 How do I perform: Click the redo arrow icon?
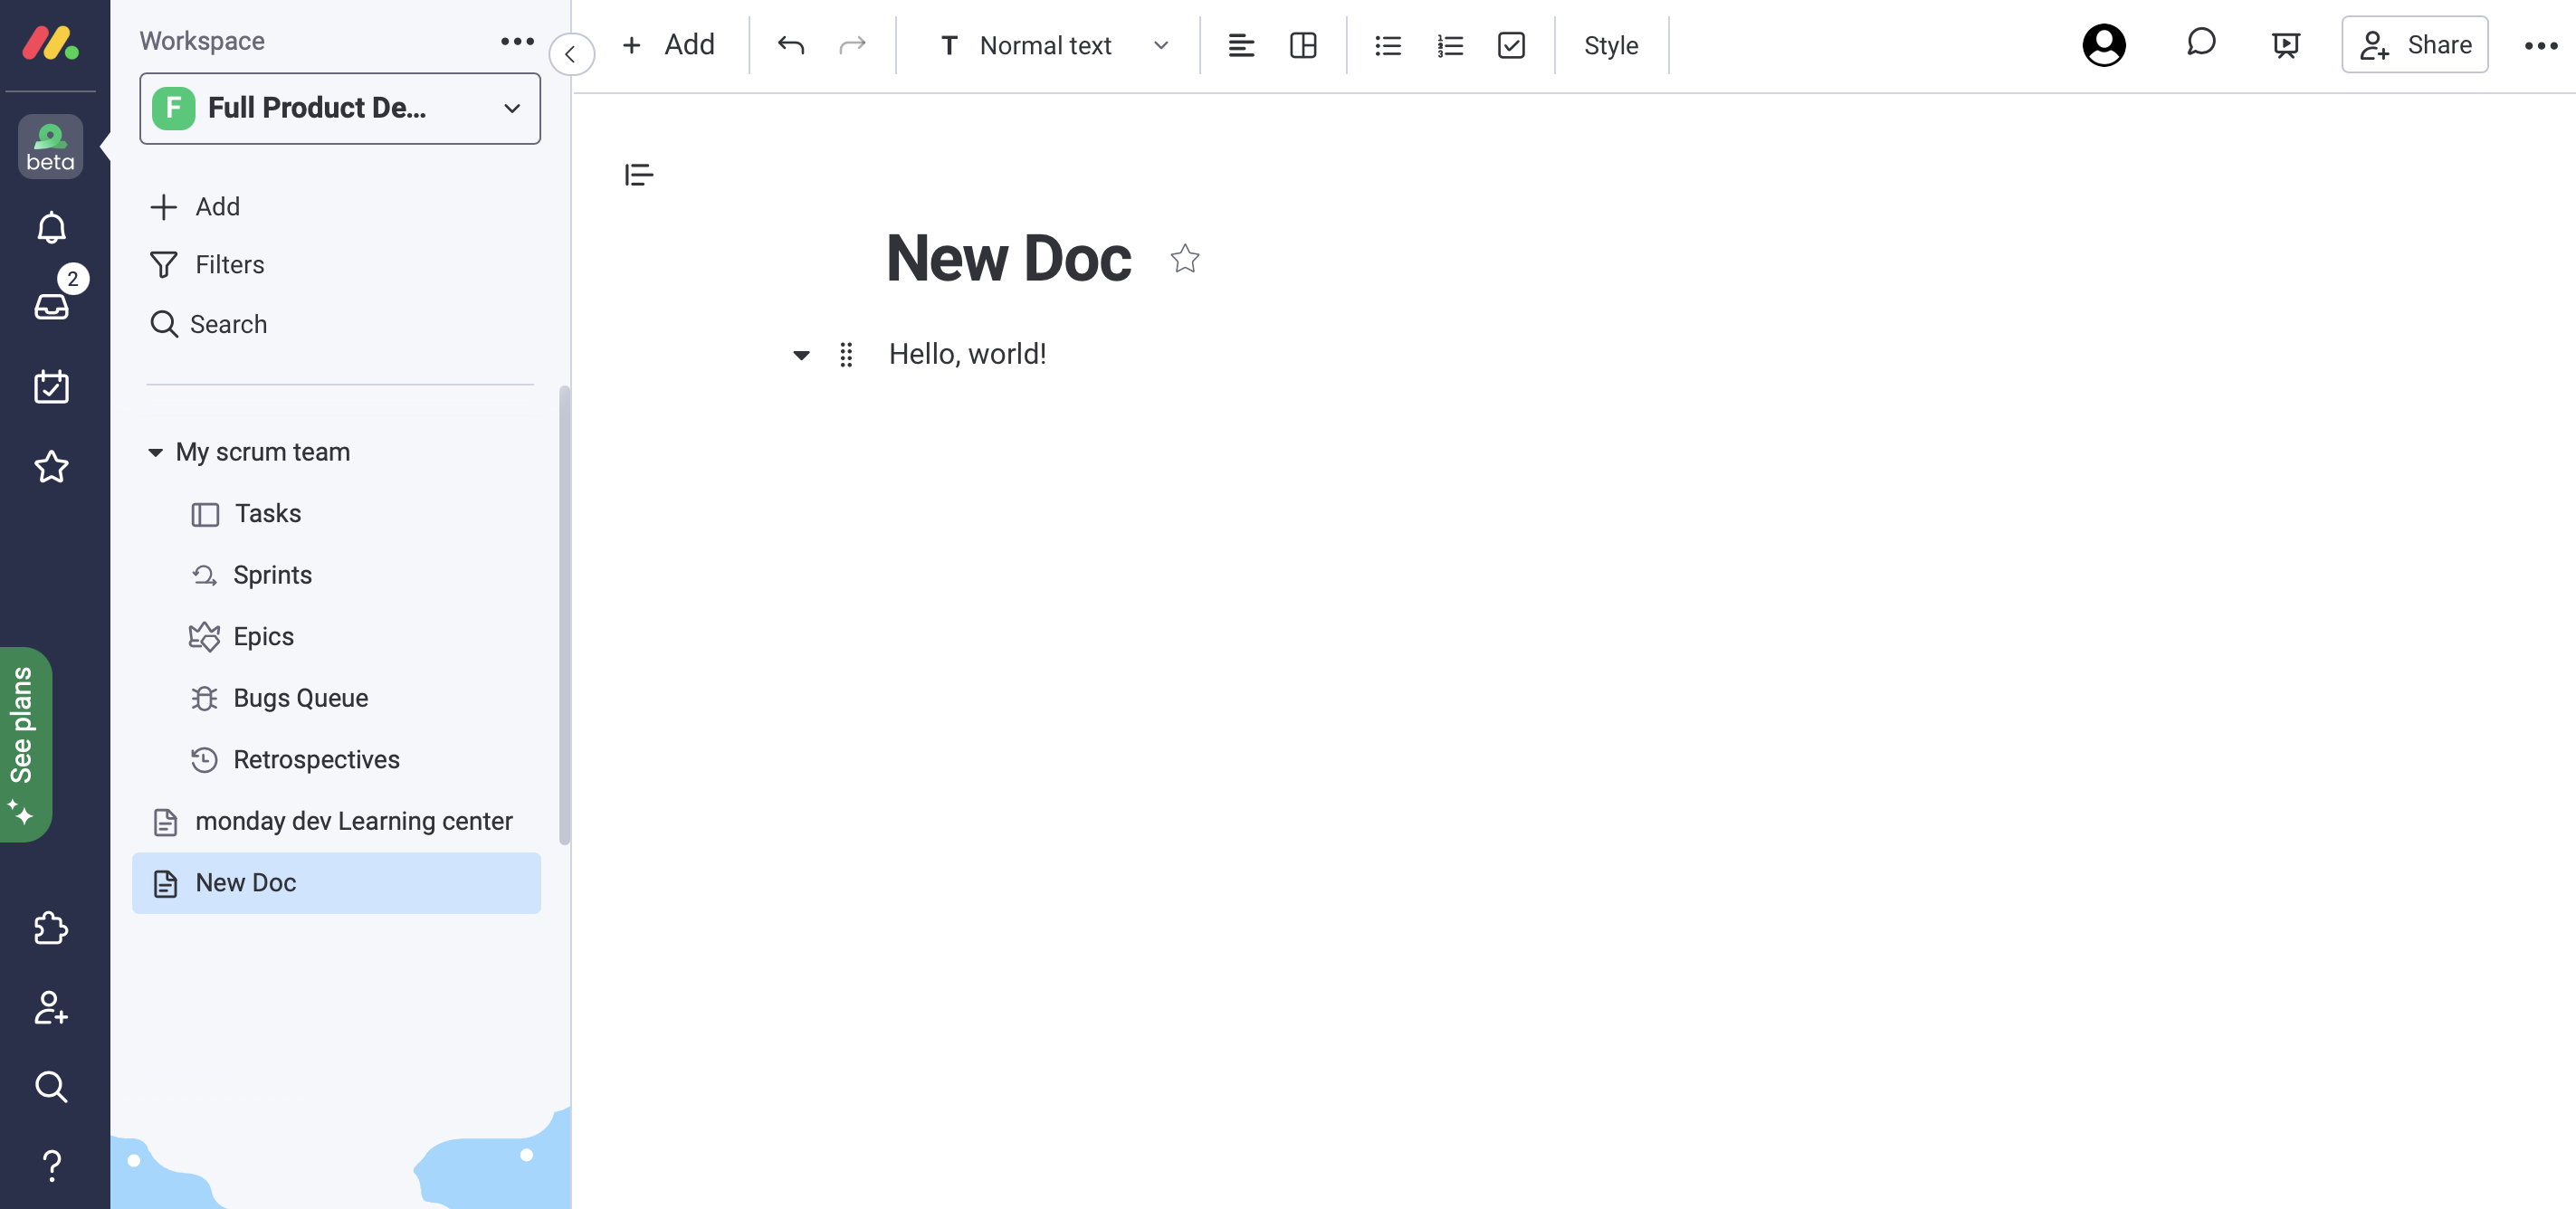tap(853, 44)
